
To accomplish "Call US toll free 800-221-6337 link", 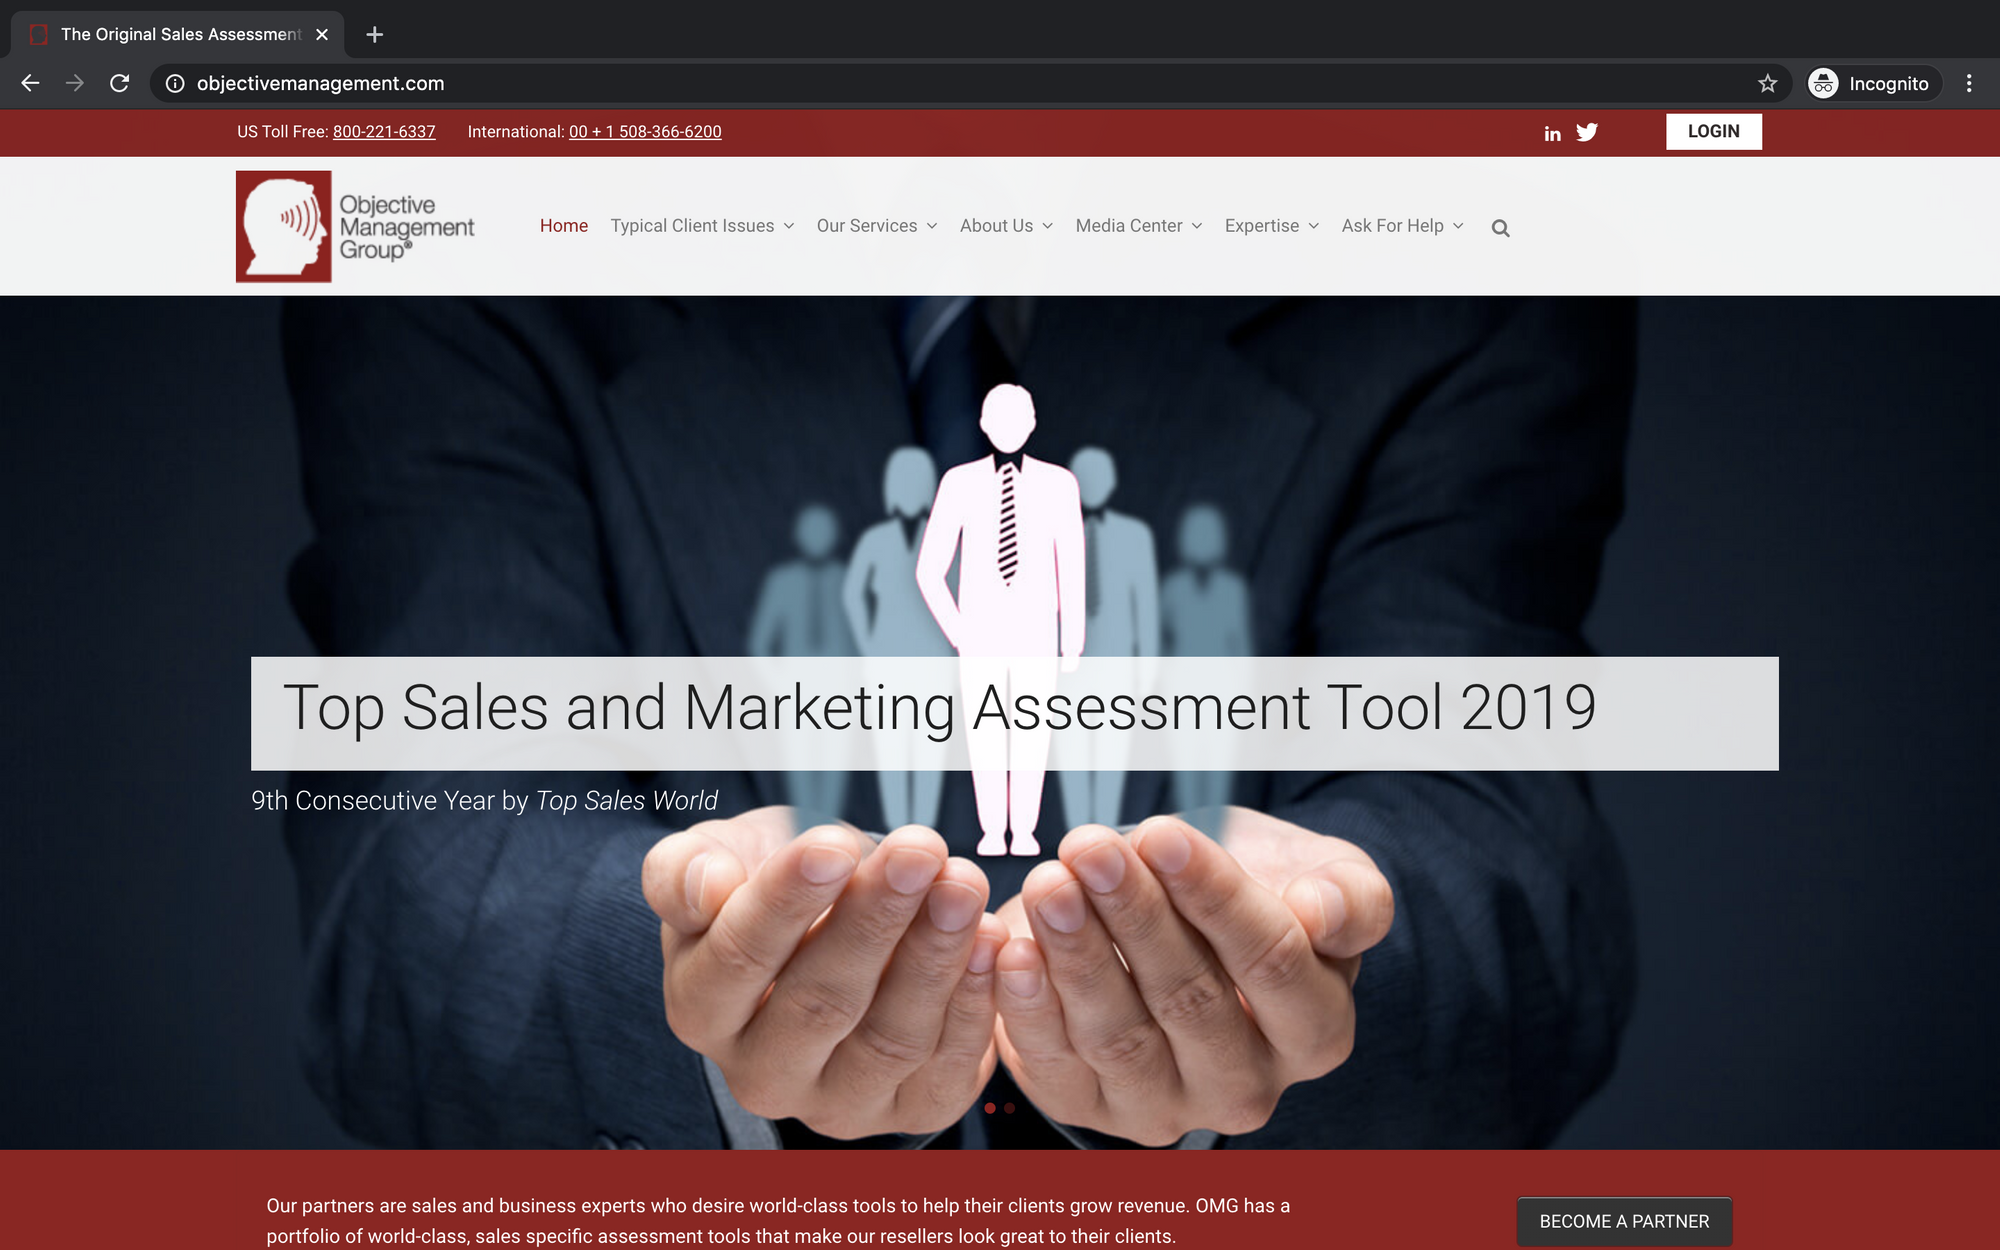I will point(384,132).
